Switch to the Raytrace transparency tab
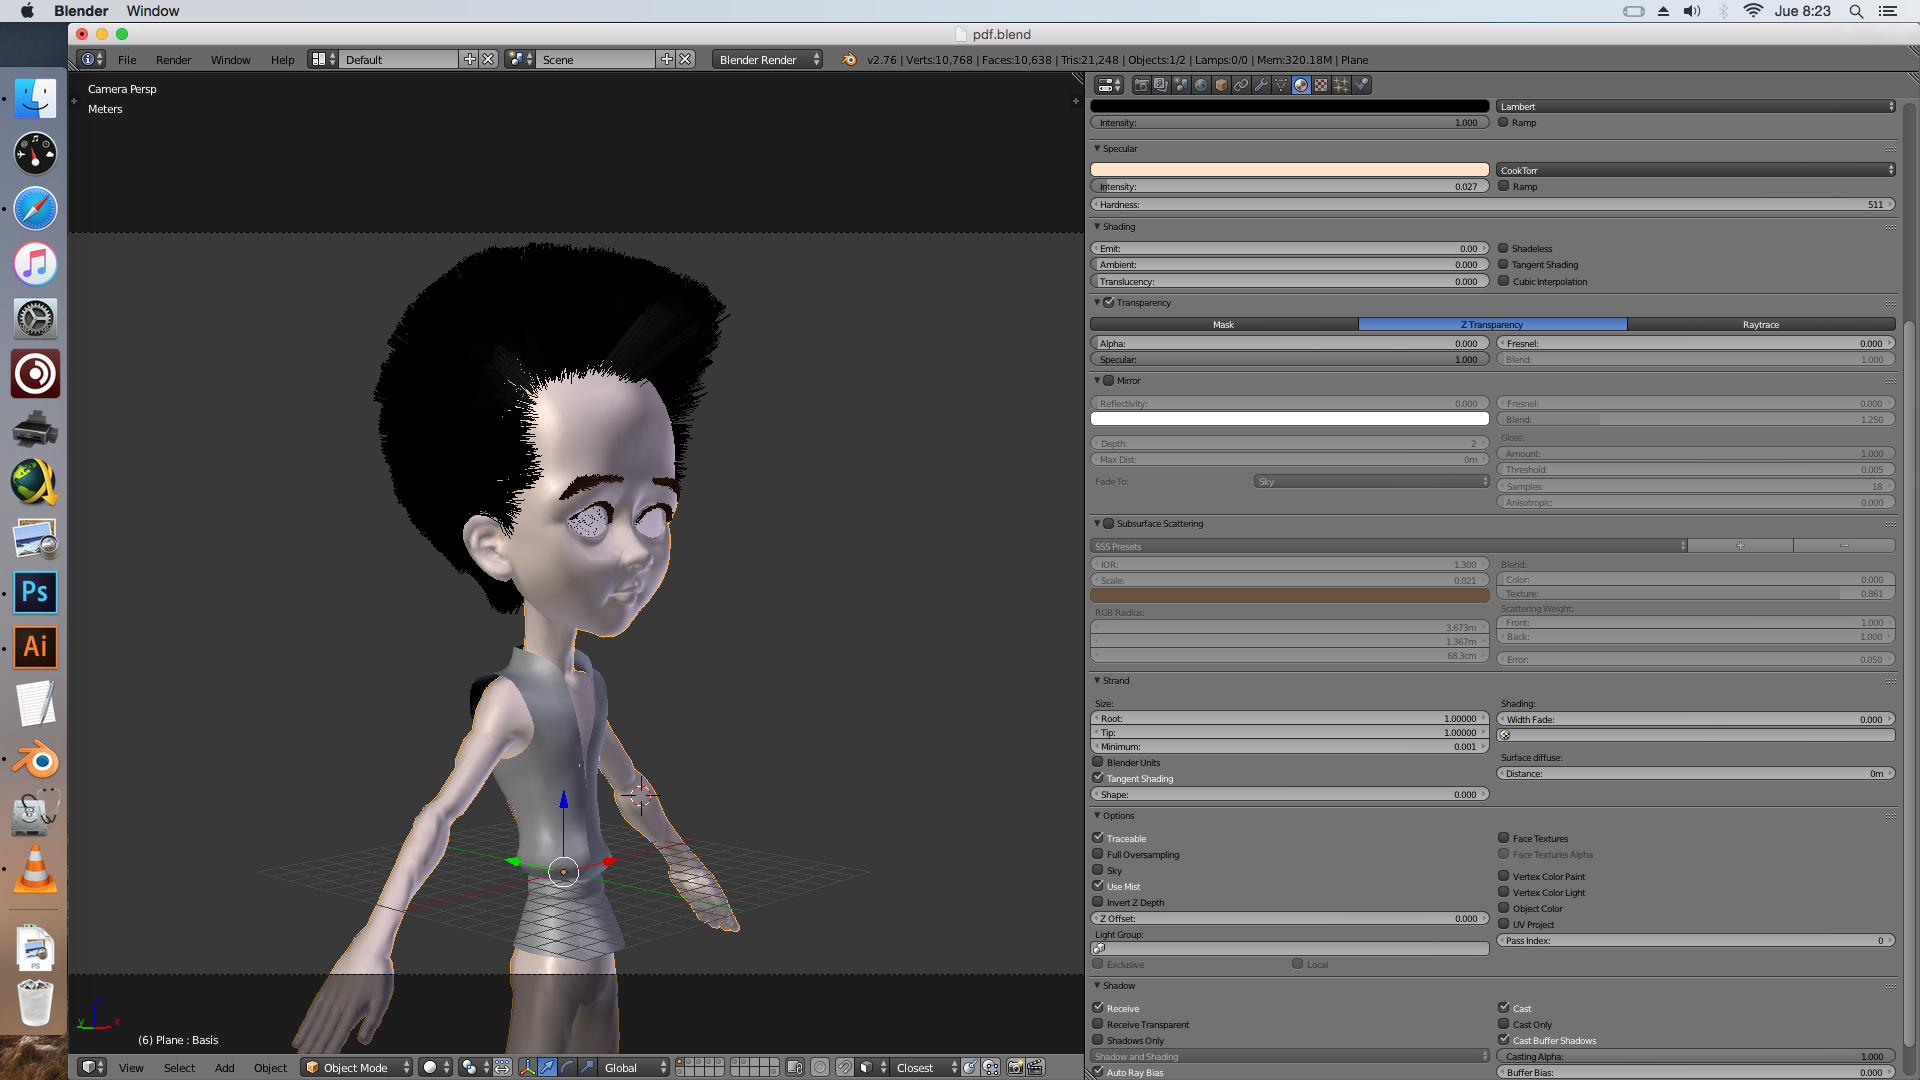This screenshot has width=1920, height=1080. pos(1760,325)
